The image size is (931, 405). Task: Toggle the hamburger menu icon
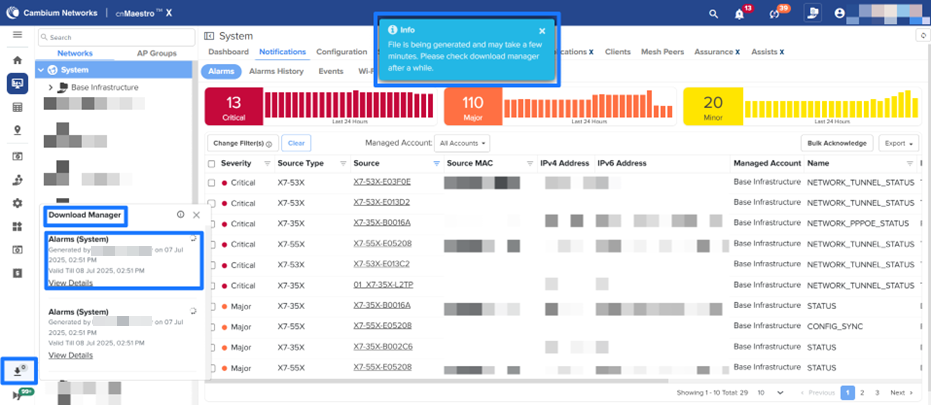17,35
